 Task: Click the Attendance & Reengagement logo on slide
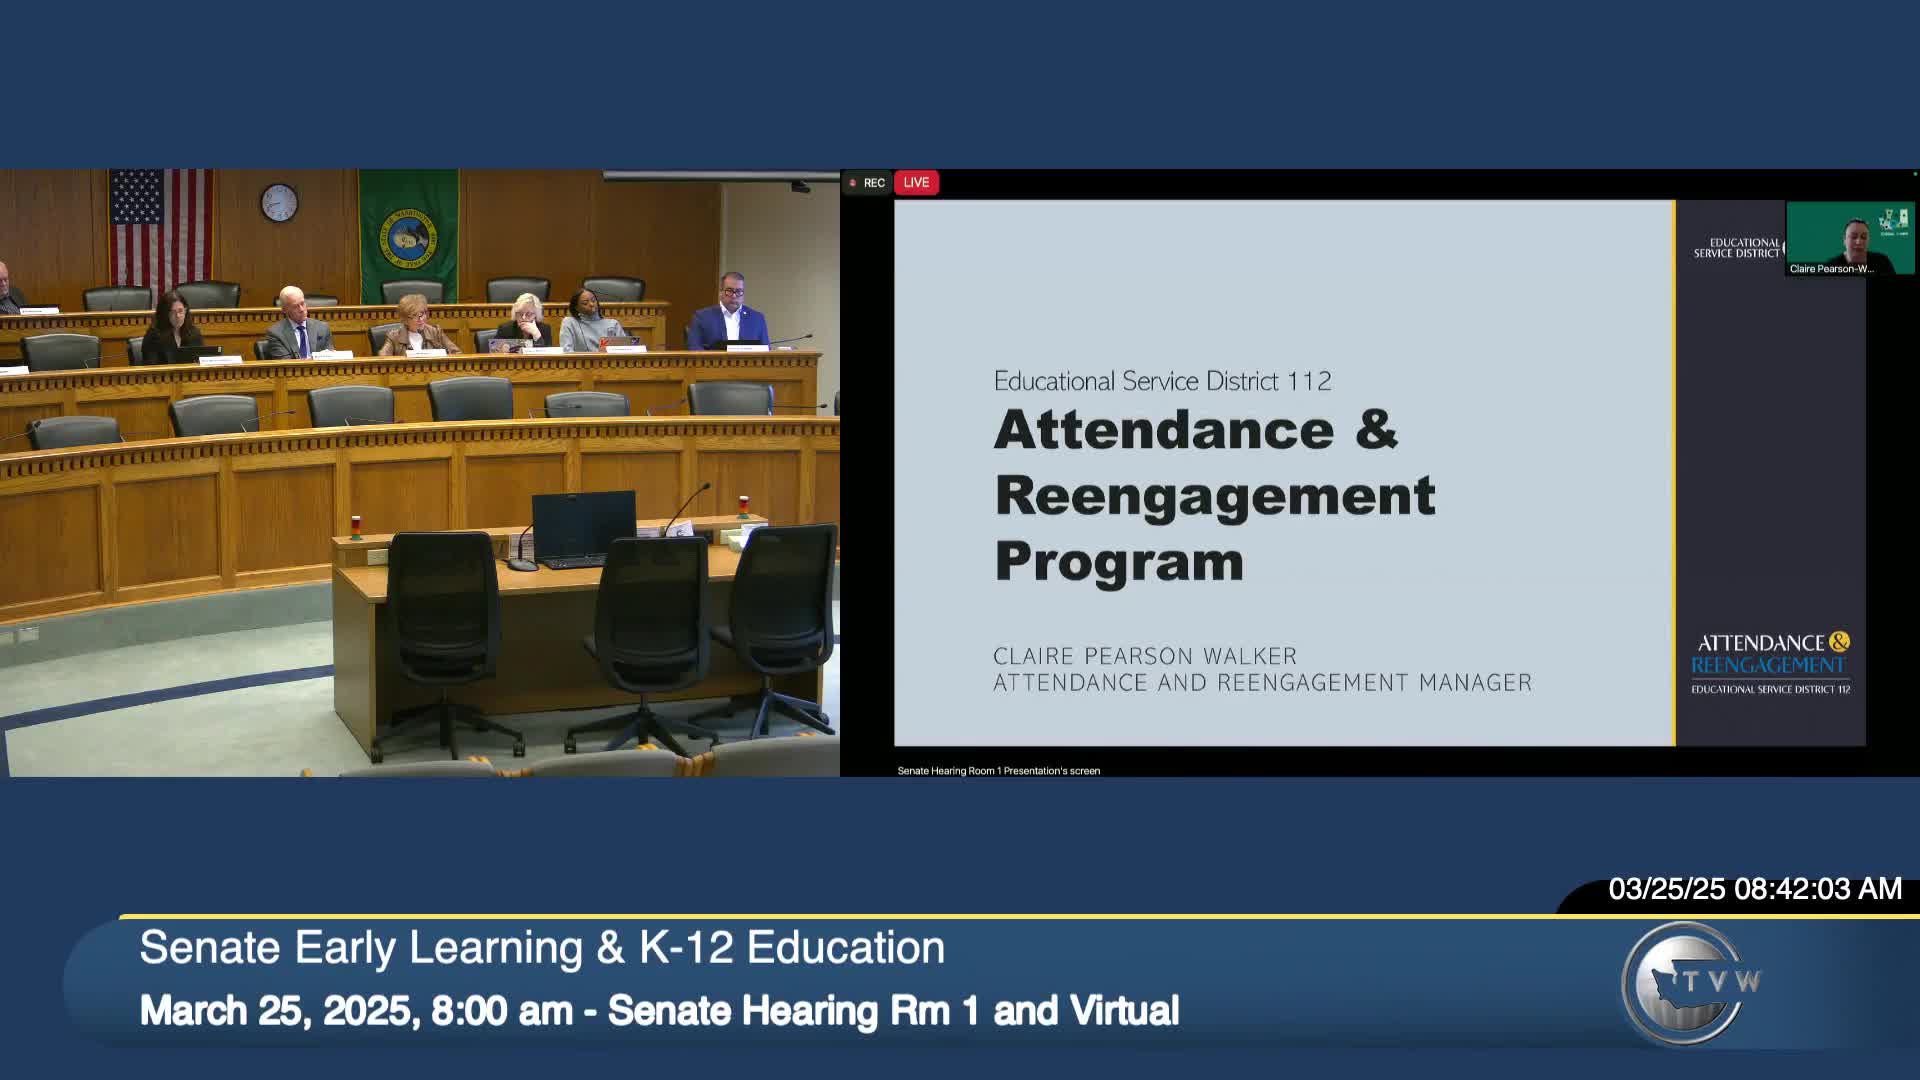(1770, 663)
